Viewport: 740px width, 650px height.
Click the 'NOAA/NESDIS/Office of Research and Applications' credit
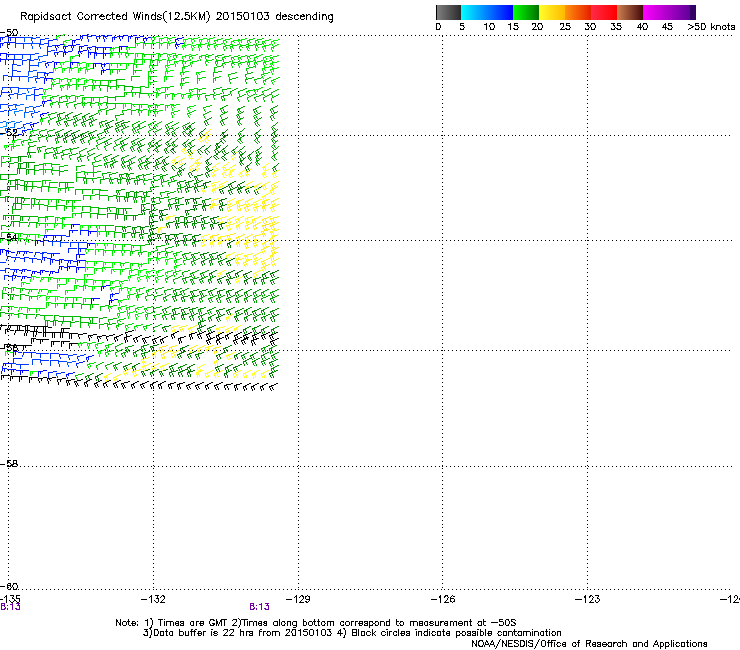pyautogui.click(x=589, y=644)
